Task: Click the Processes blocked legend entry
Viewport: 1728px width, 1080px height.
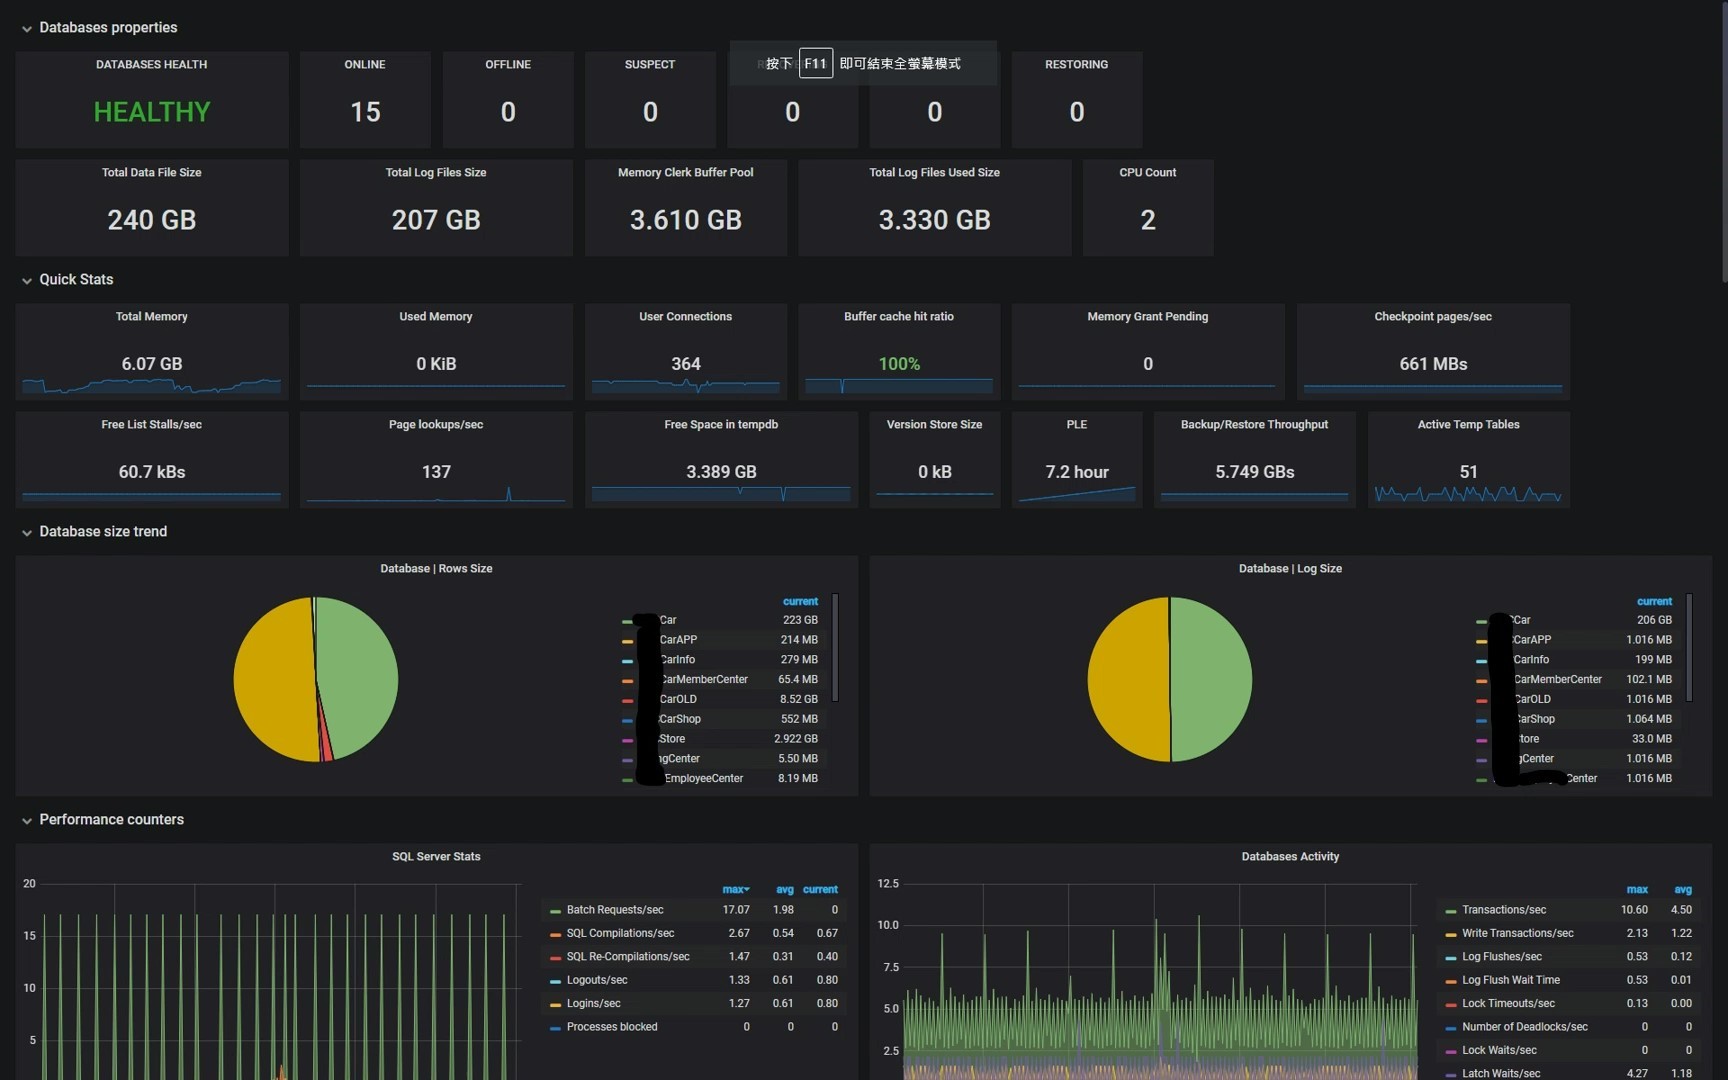Action: click(x=612, y=1027)
